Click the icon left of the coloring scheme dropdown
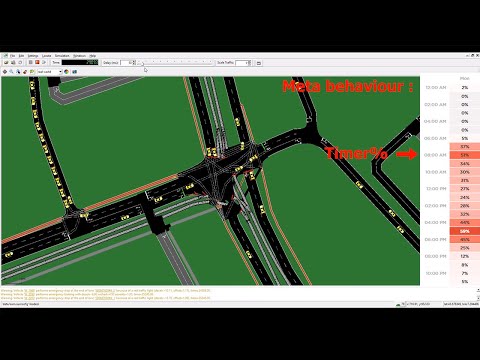The image size is (480, 360). pyautogui.click(x=32, y=72)
